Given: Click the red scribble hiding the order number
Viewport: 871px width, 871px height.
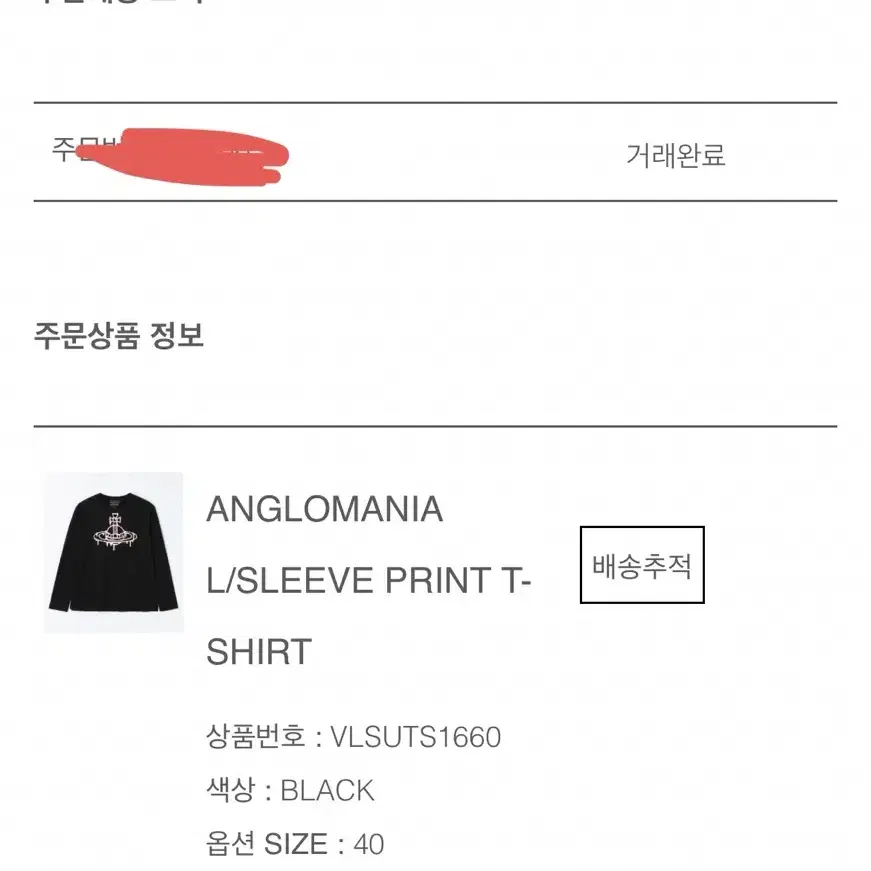Looking at the screenshot, I should [x=183, y=157].
